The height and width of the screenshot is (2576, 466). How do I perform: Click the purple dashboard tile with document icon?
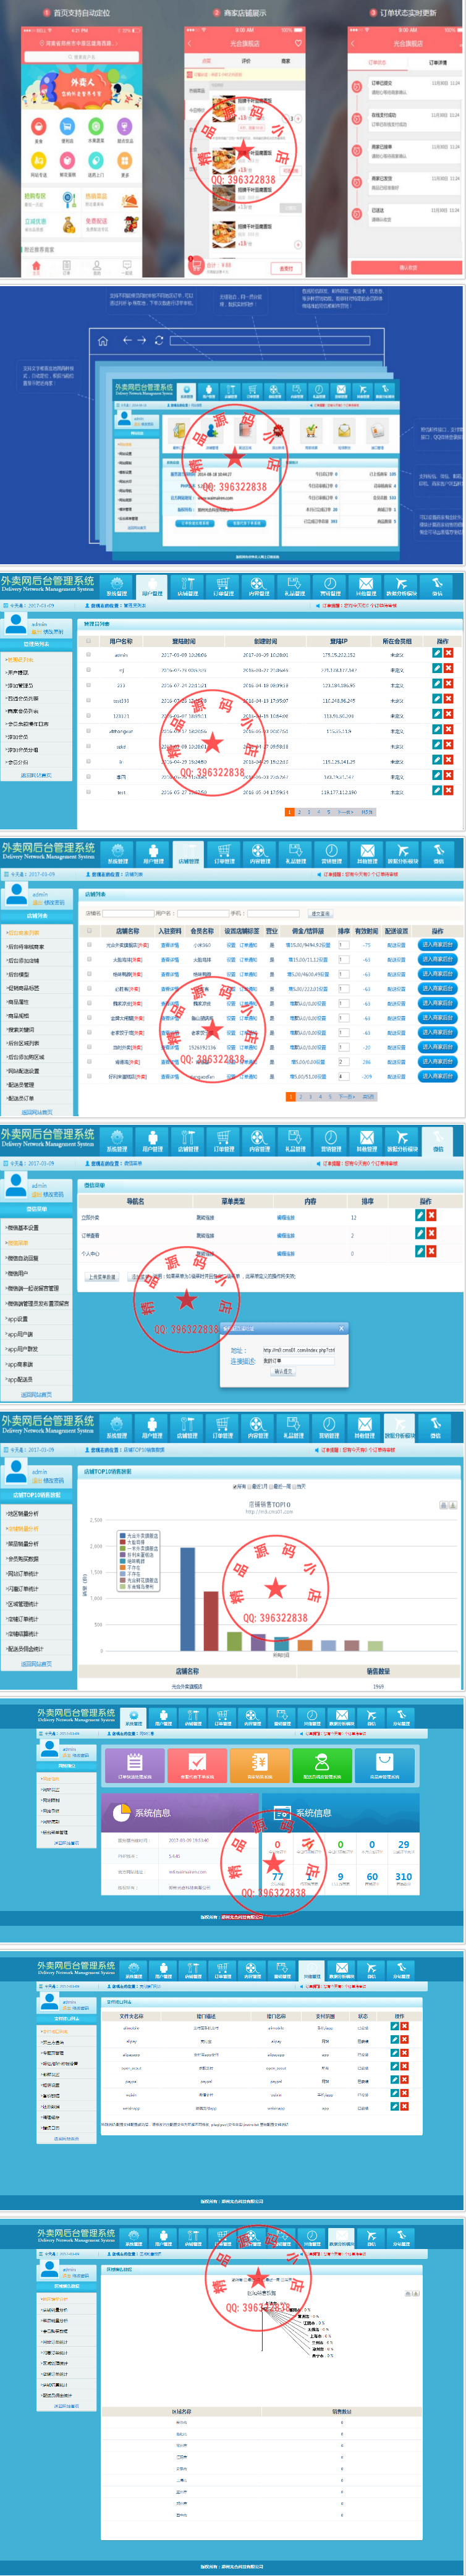tap(135, 1765)
